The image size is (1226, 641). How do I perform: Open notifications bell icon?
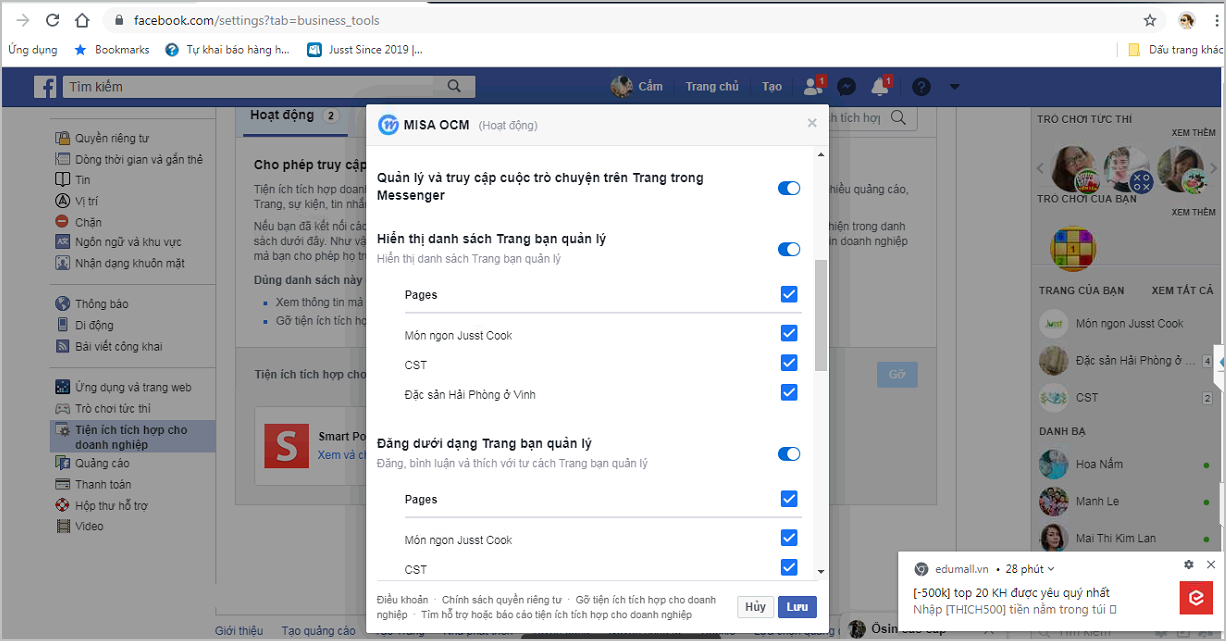point(880,87)
